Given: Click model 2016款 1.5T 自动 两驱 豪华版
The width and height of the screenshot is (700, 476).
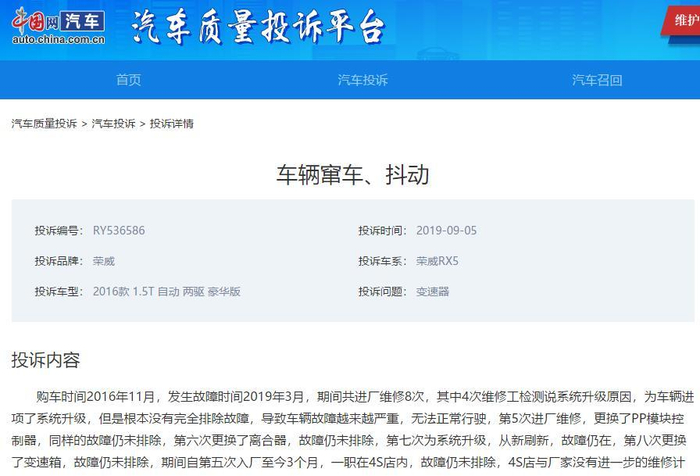Looking at the screenshot, I should 167,292.
